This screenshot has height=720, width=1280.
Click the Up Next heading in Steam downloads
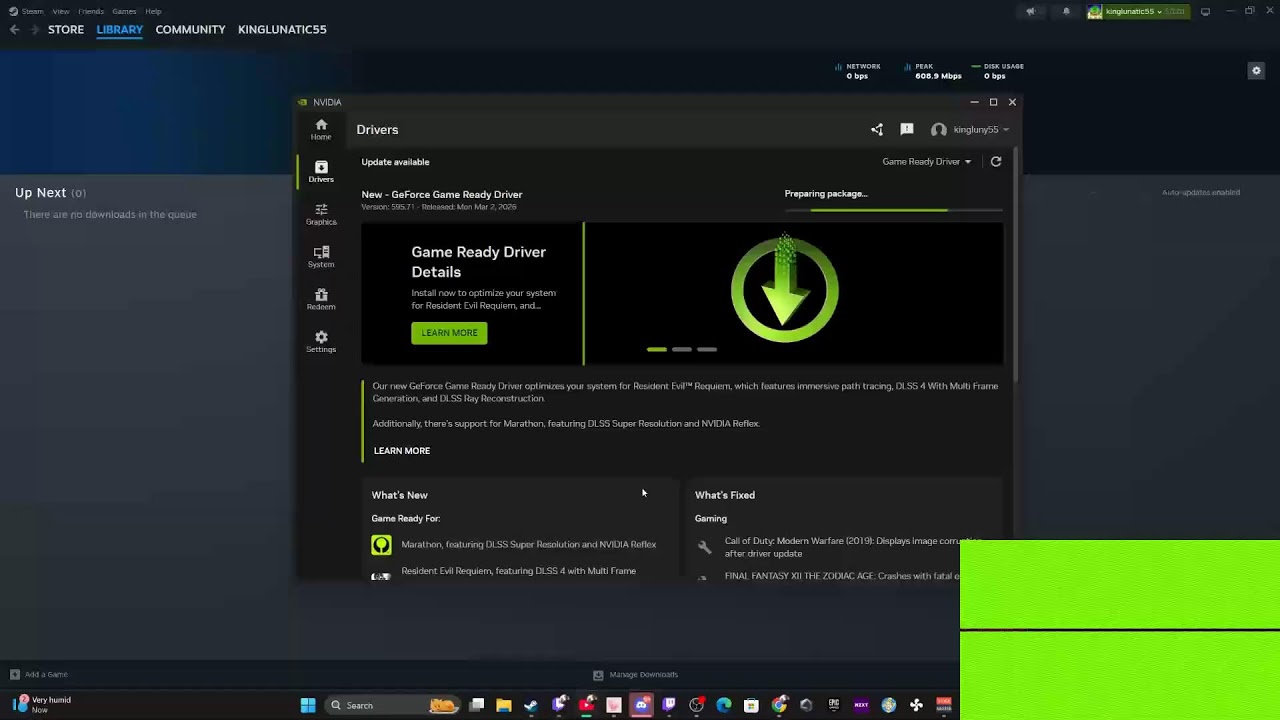[x=40, y=193]
